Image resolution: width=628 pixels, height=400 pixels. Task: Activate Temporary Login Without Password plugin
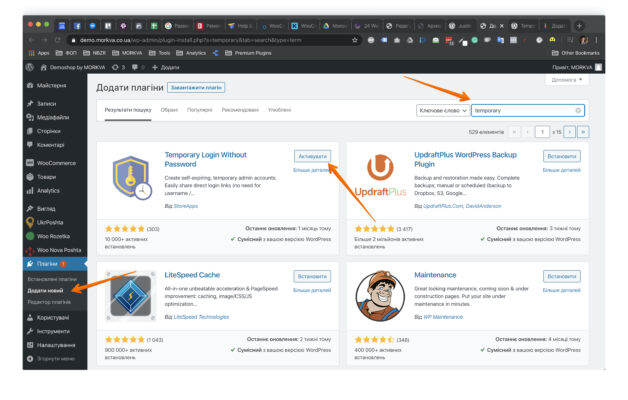point(312,156)
